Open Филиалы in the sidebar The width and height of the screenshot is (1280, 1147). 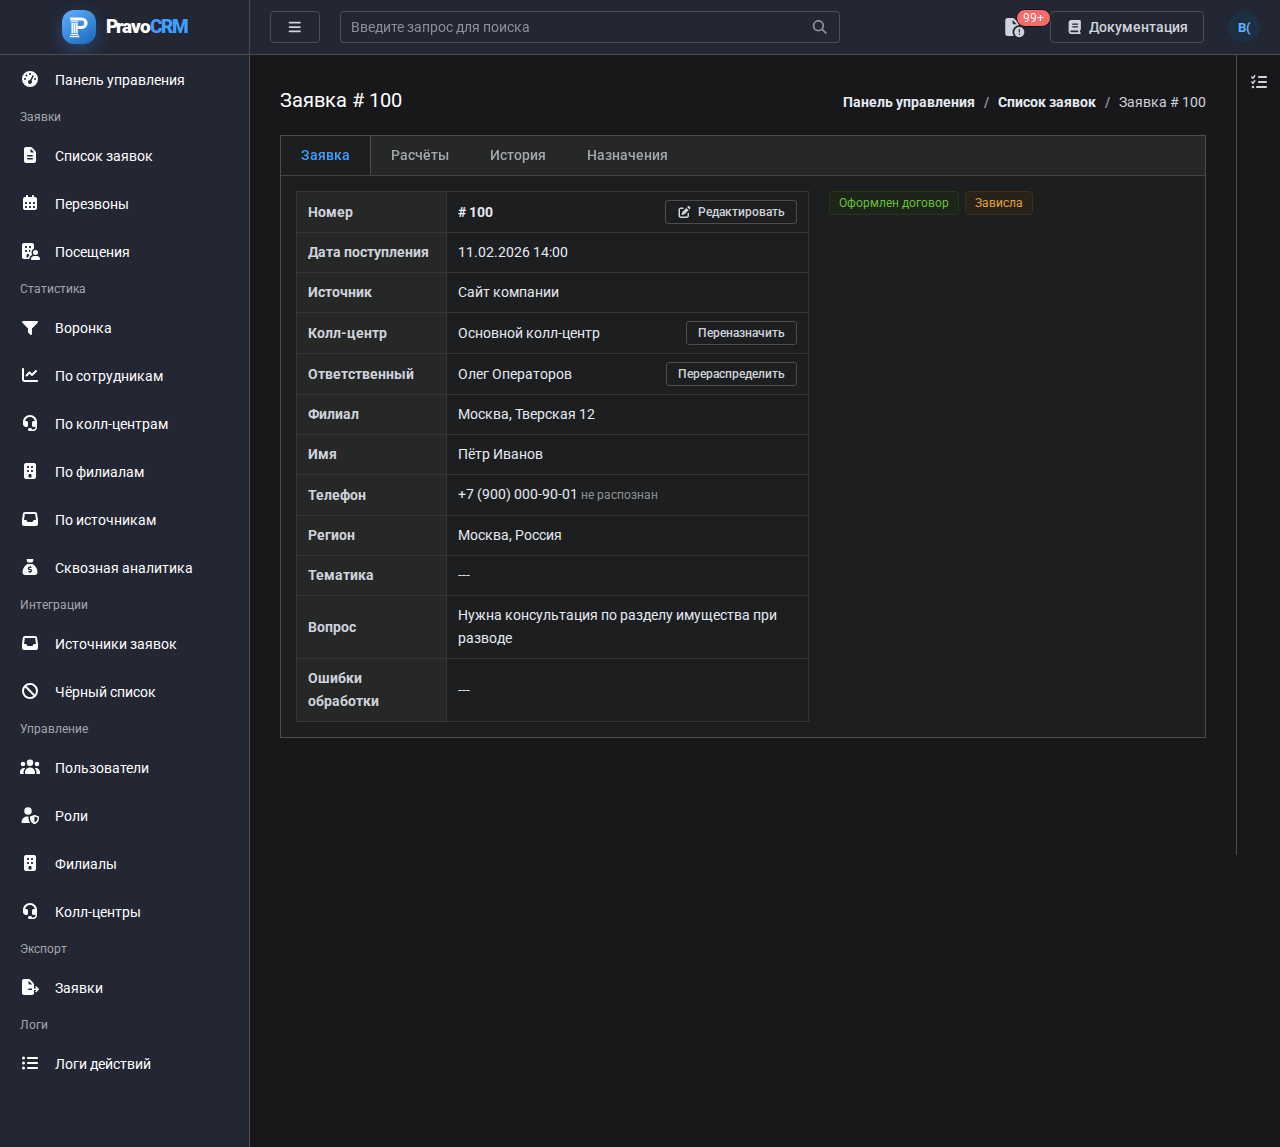(x=124, y=864)
